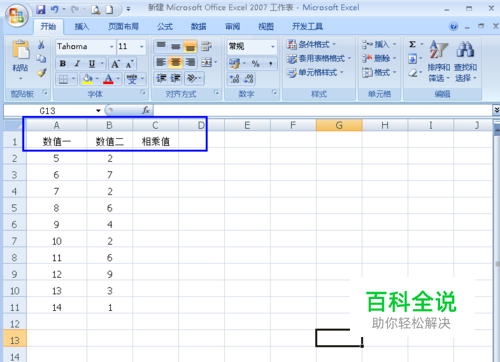The height and width of the screenshot is (362, 500).
Task: Open 查找和选择 find and select
Action: click(465, 61)
